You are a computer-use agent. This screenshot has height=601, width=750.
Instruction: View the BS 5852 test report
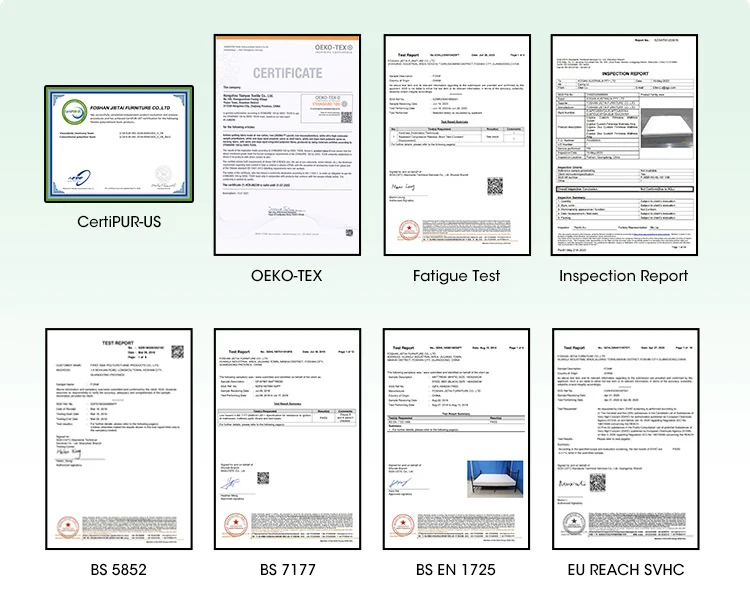119,439
